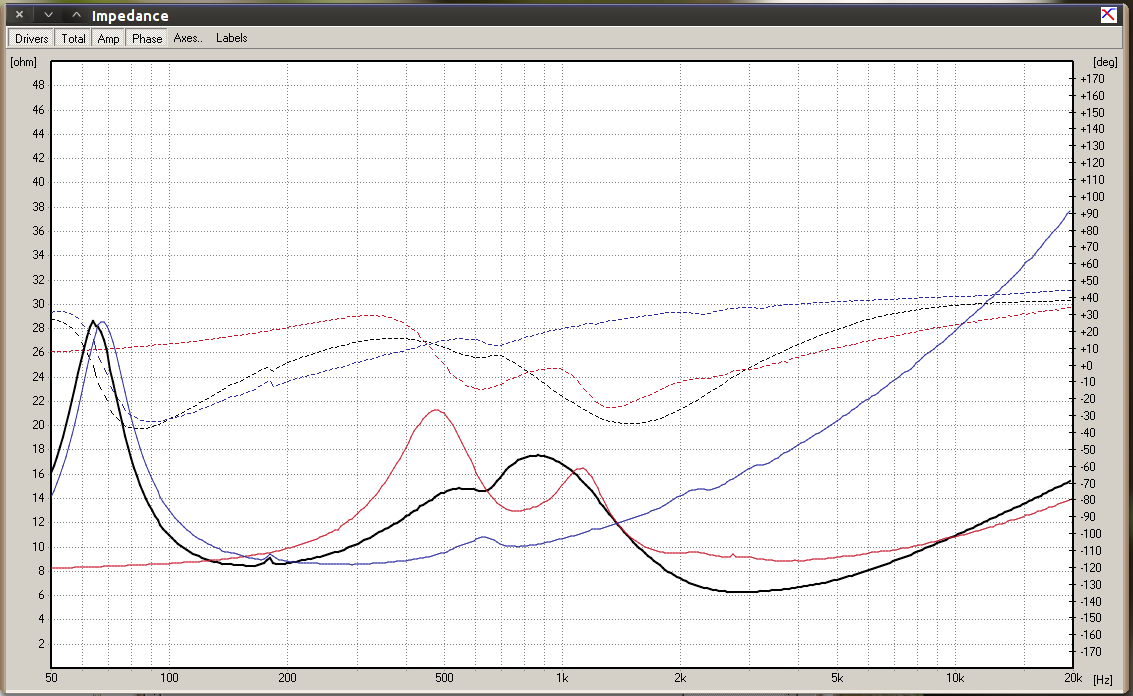Click the +0 degree axis value

tap(1087, 366)
